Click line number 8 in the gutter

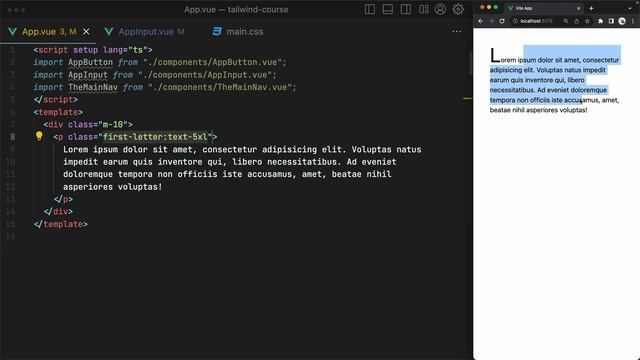tap(13, 137)
